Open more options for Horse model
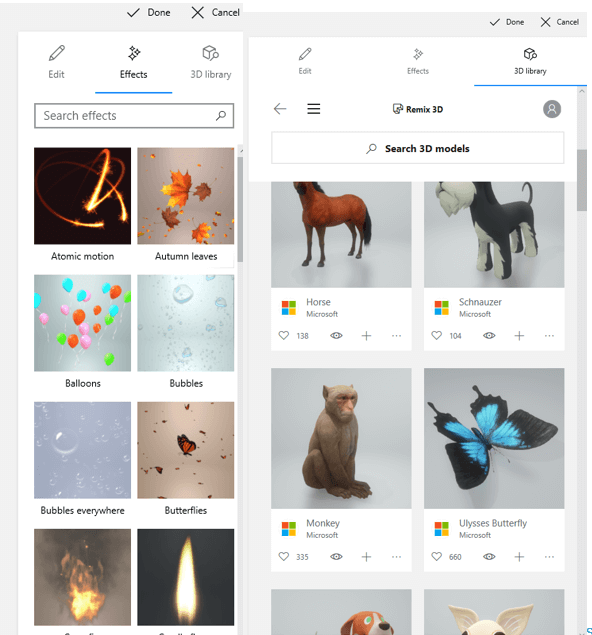Image resolution: width=592 pixels, height=635 pixels. click(396, 335)
